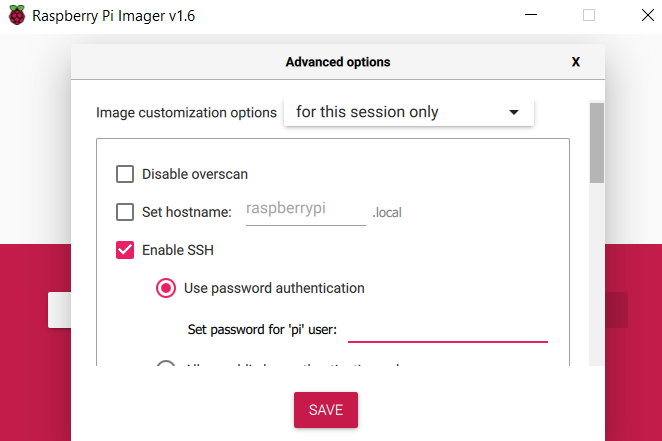Click the white button left of the dialog
This screenshot has width=662, height=441.
pos(59,310)
